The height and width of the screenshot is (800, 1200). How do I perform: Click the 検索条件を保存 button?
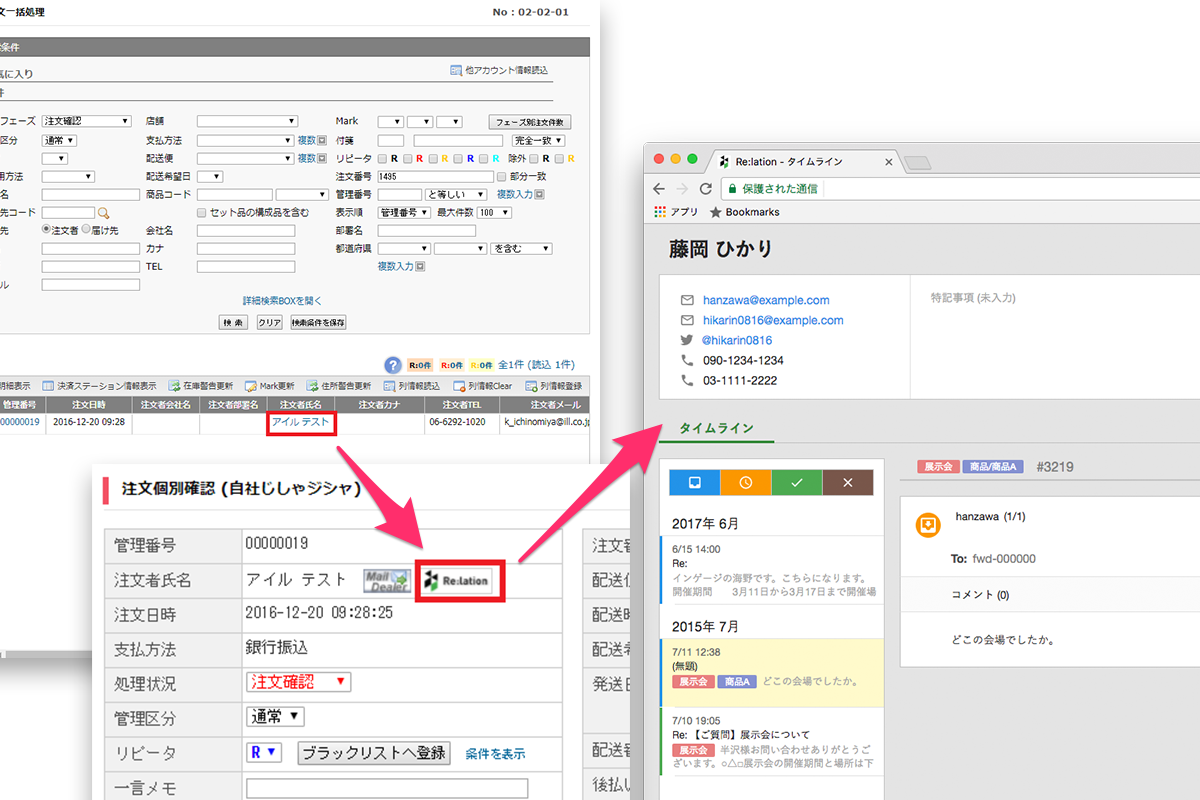pyautogui.click(x=318, y=322)
